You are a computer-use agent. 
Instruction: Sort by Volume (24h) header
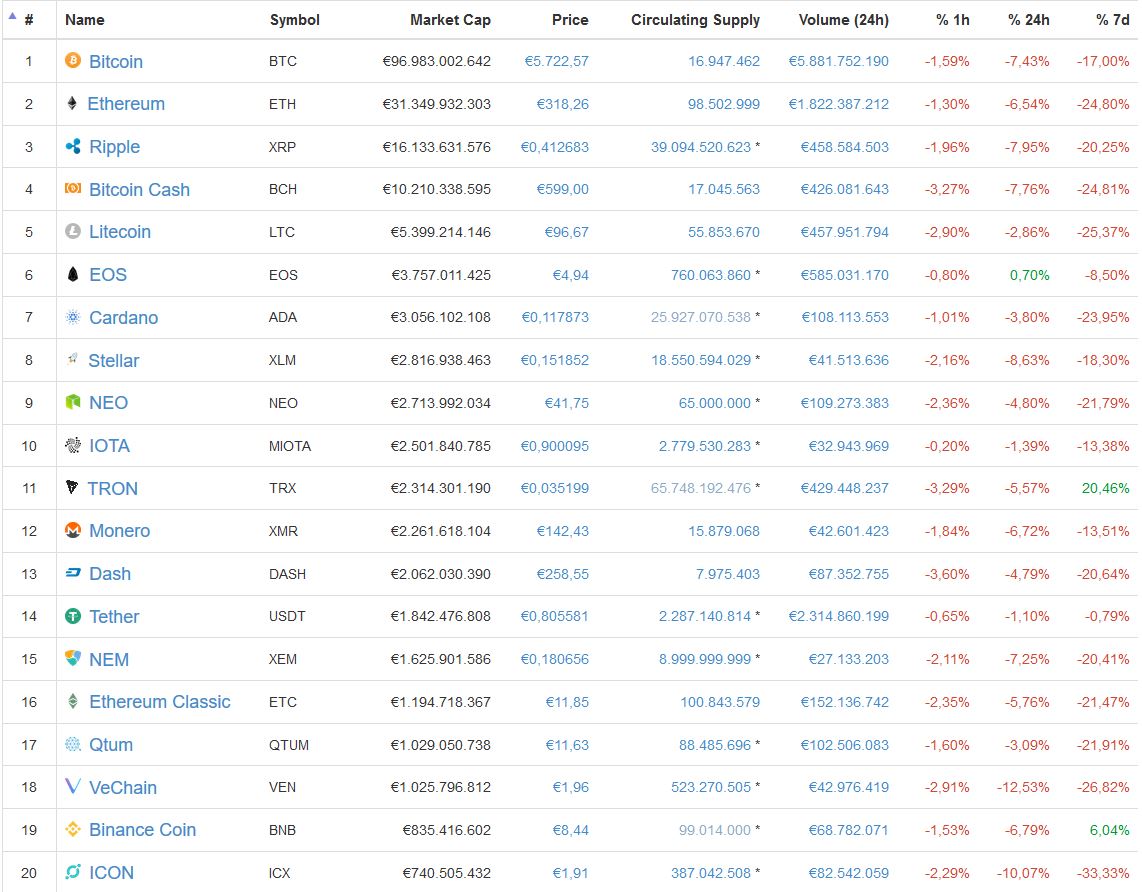click(x=843, y=20)
